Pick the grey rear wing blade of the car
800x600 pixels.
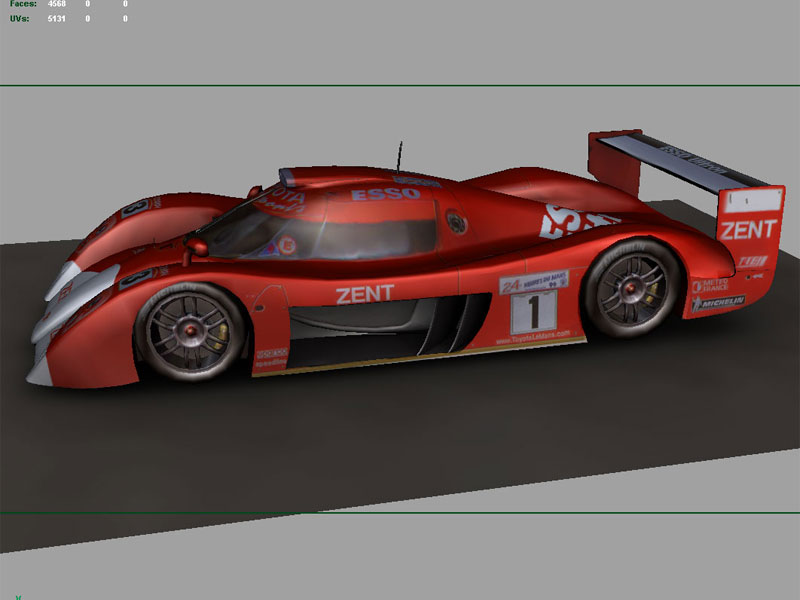click(x=683, y=161)
